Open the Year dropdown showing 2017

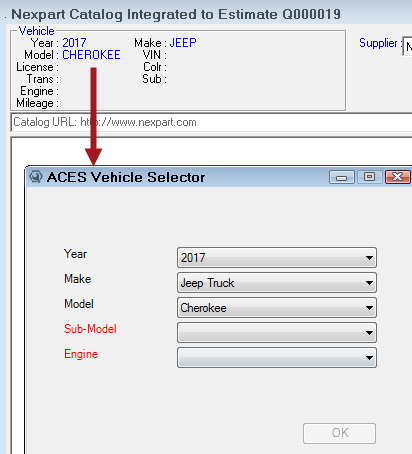pos(277,257)
